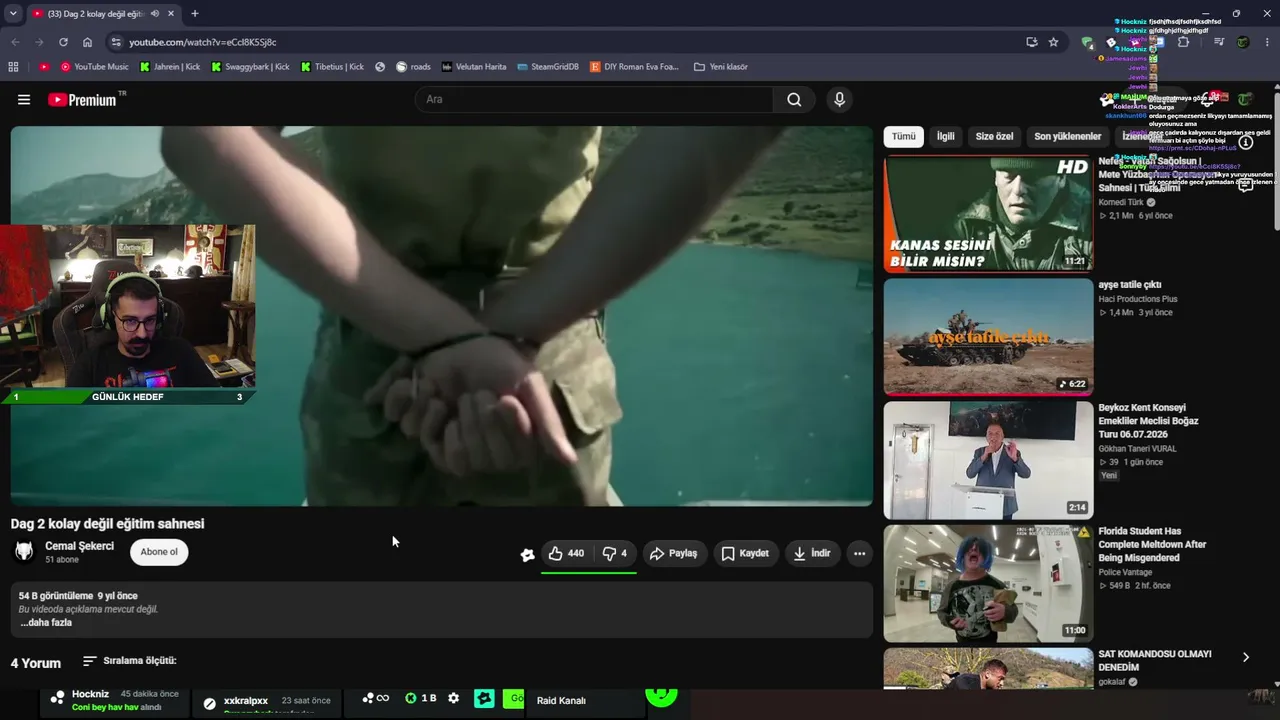Open settings gear in bottom overlay bar
Viewport: 1280px width, 720px height.
click(x=453, y=698)
